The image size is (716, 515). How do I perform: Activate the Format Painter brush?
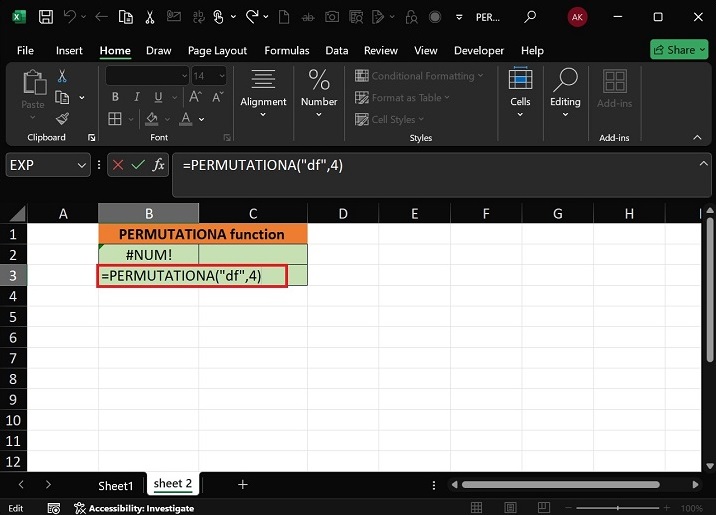click(x=63, y=119)
